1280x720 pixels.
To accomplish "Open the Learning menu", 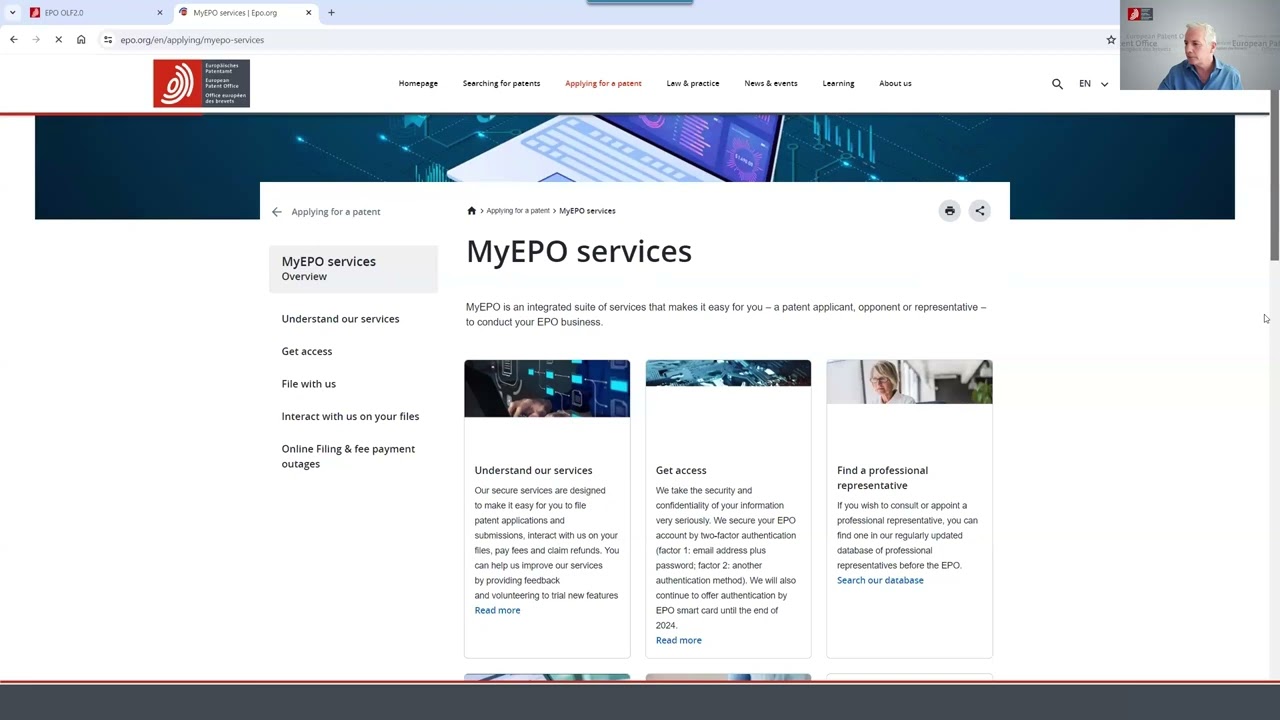I will [x=838, y=83].
